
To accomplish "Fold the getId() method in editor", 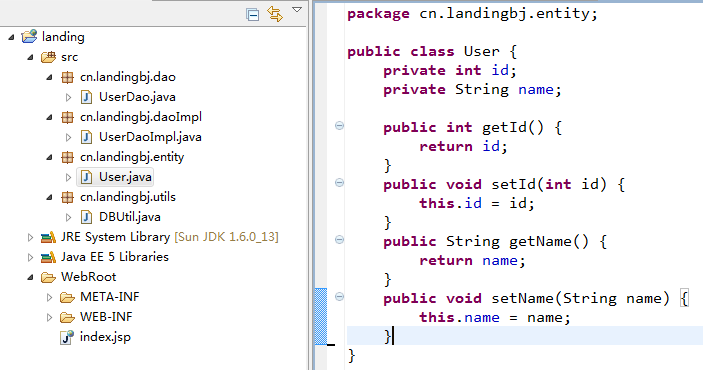I will point(339,126).
